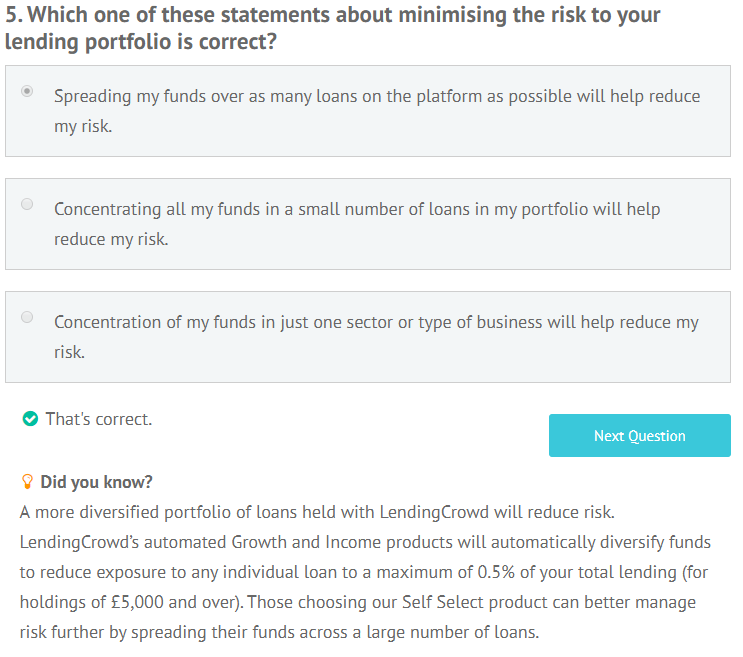743x657 pixels.
Task: Click the '£5,000 and over' text
Action: click(173, 602)
